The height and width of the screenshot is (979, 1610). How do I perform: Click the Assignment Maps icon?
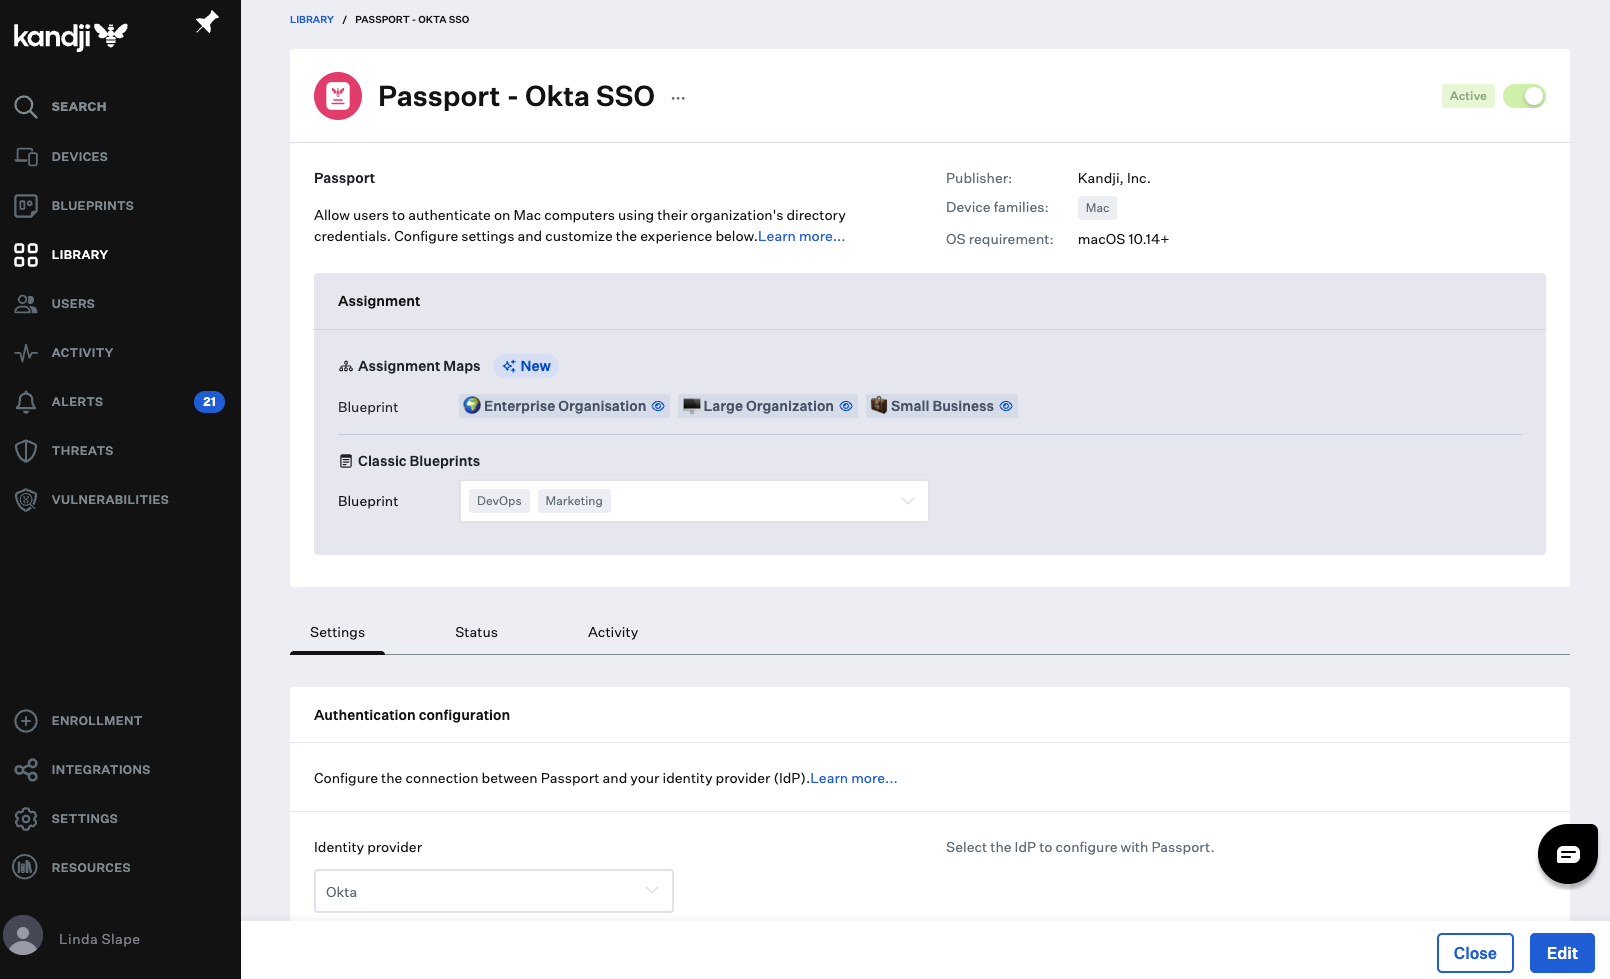pos(346,367)
